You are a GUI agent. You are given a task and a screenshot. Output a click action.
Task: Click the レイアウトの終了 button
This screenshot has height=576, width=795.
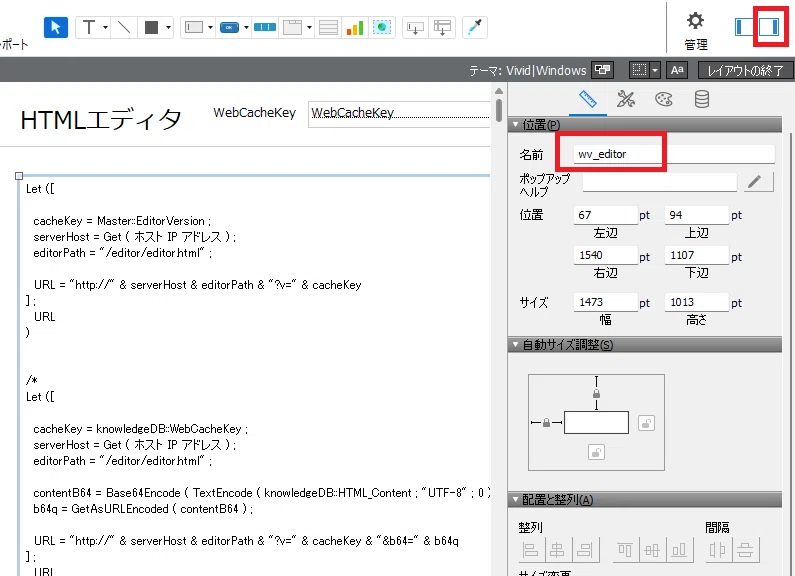pos(744,70)
